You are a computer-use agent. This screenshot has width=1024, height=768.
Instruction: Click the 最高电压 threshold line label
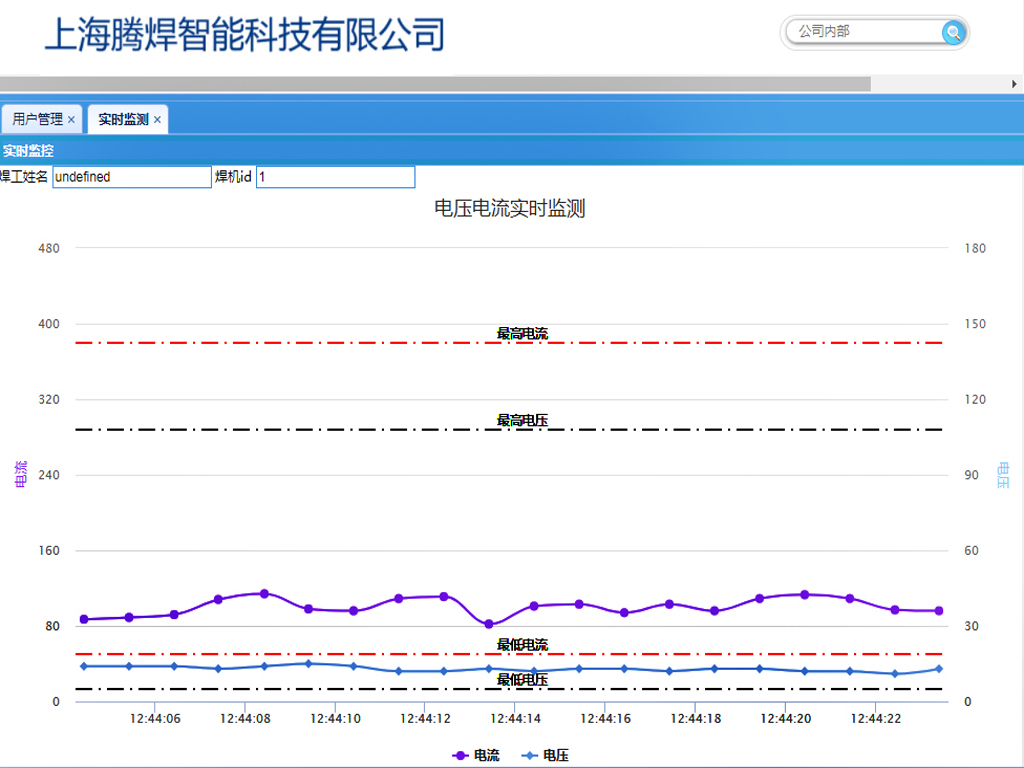[522, 420]
